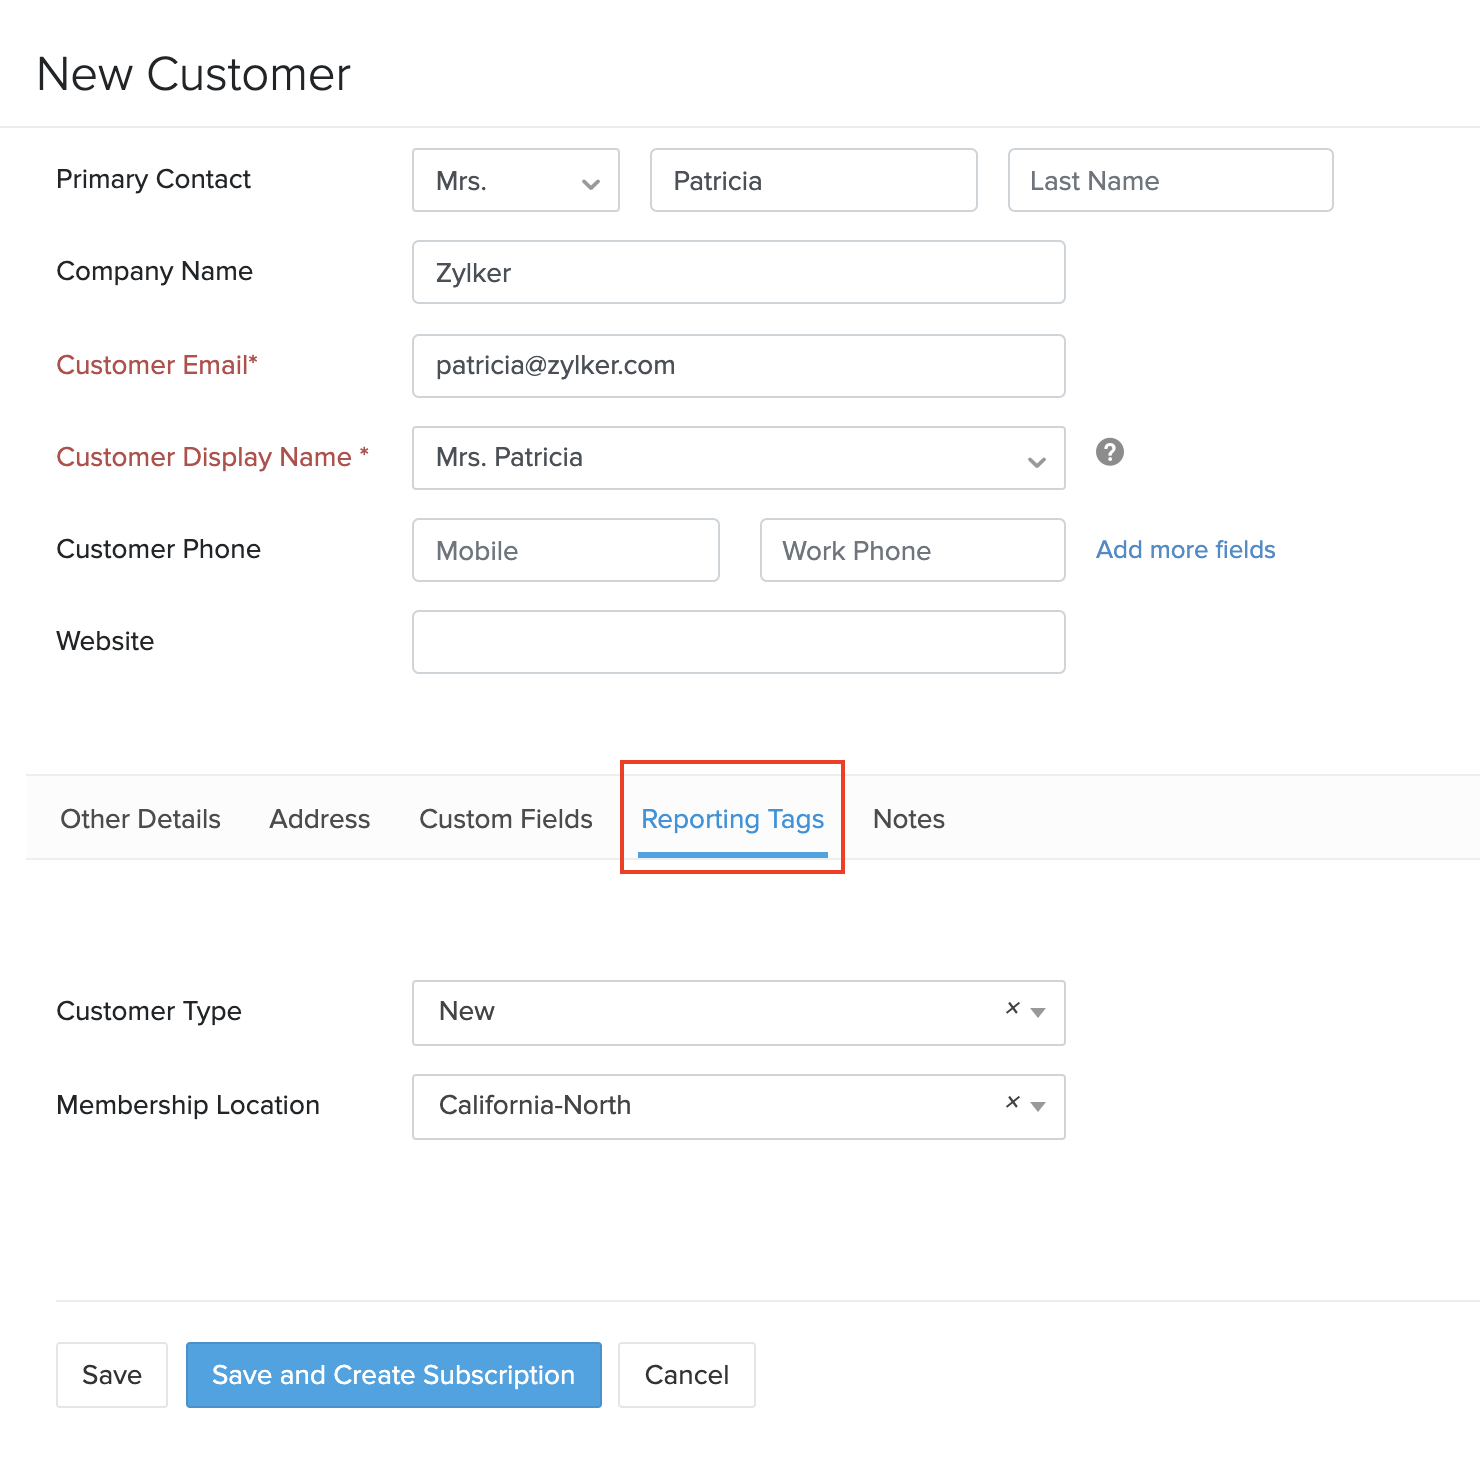Click the Add more fields link
The height and width of the screenshot is (1484, 1480).
click(x=1185, y=549)
